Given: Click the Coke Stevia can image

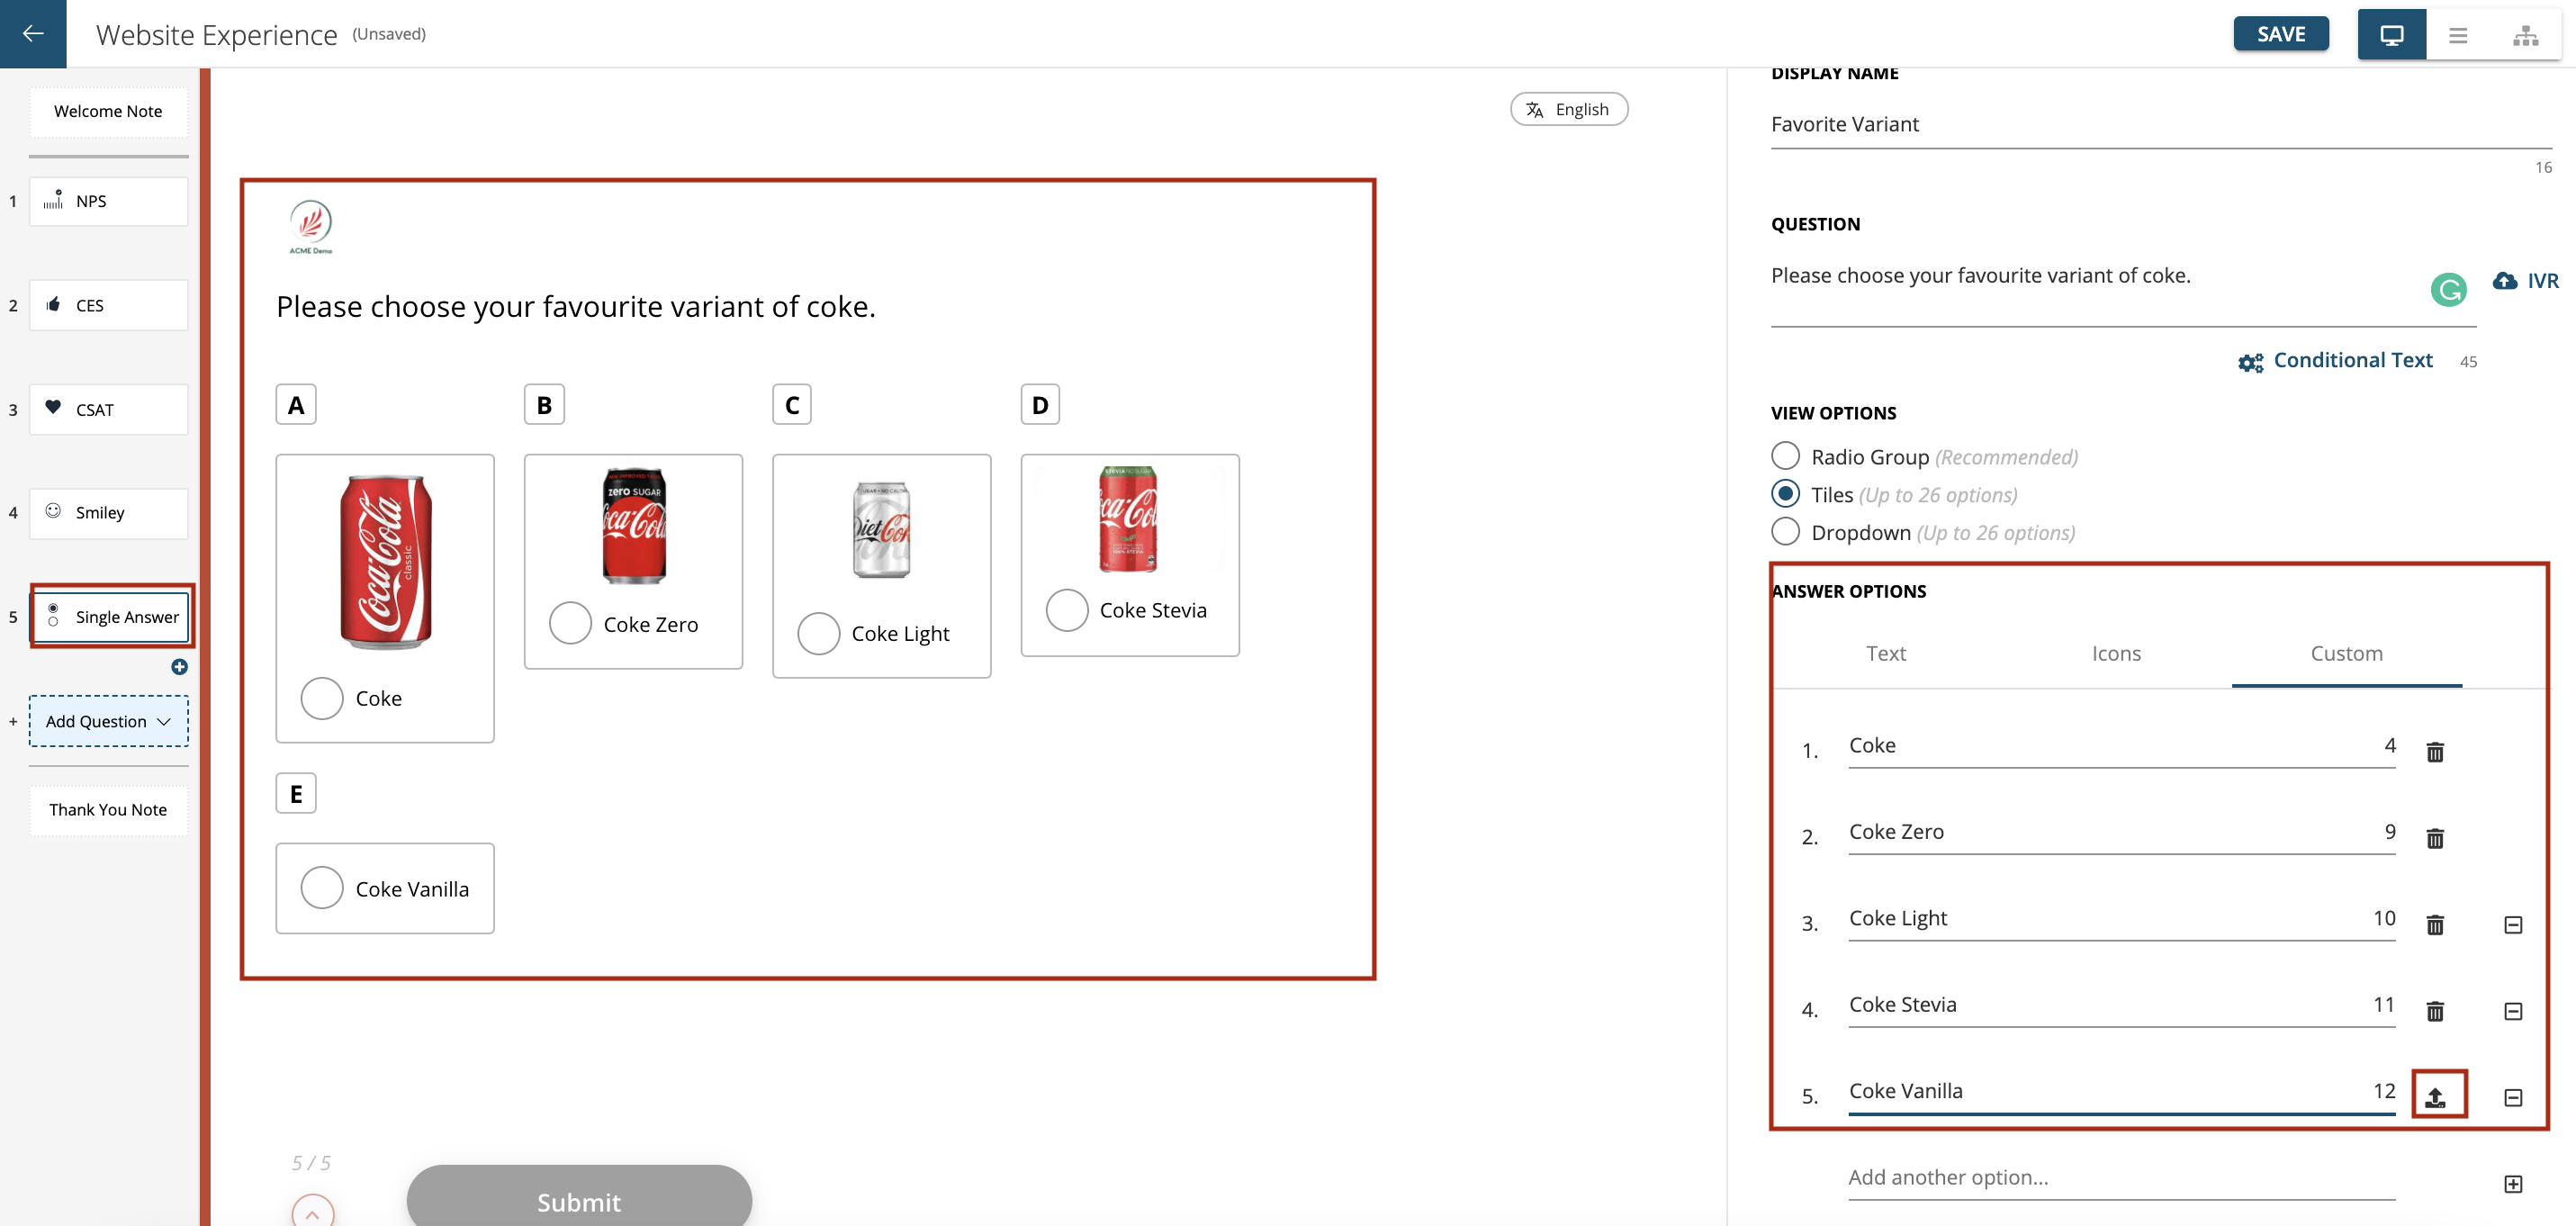Looking at the screenshot, I should pyautogui.click(x=1128, y=519).
